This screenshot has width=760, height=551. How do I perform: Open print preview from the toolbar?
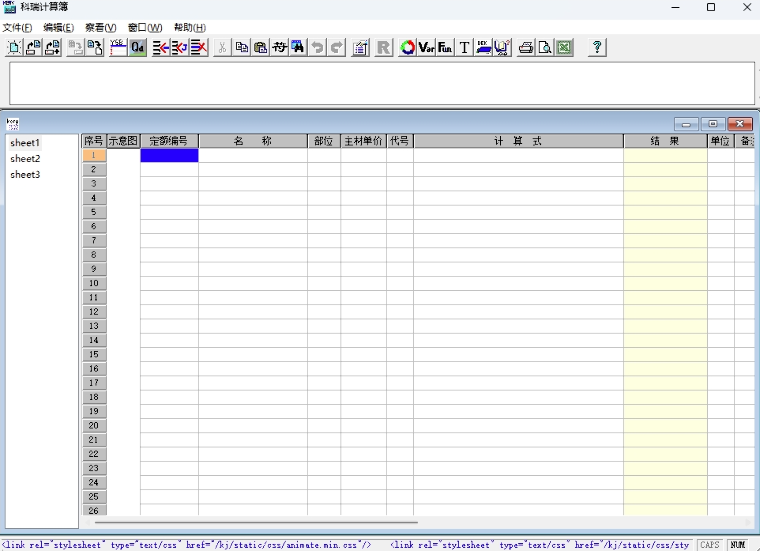(x=545, y=47)
